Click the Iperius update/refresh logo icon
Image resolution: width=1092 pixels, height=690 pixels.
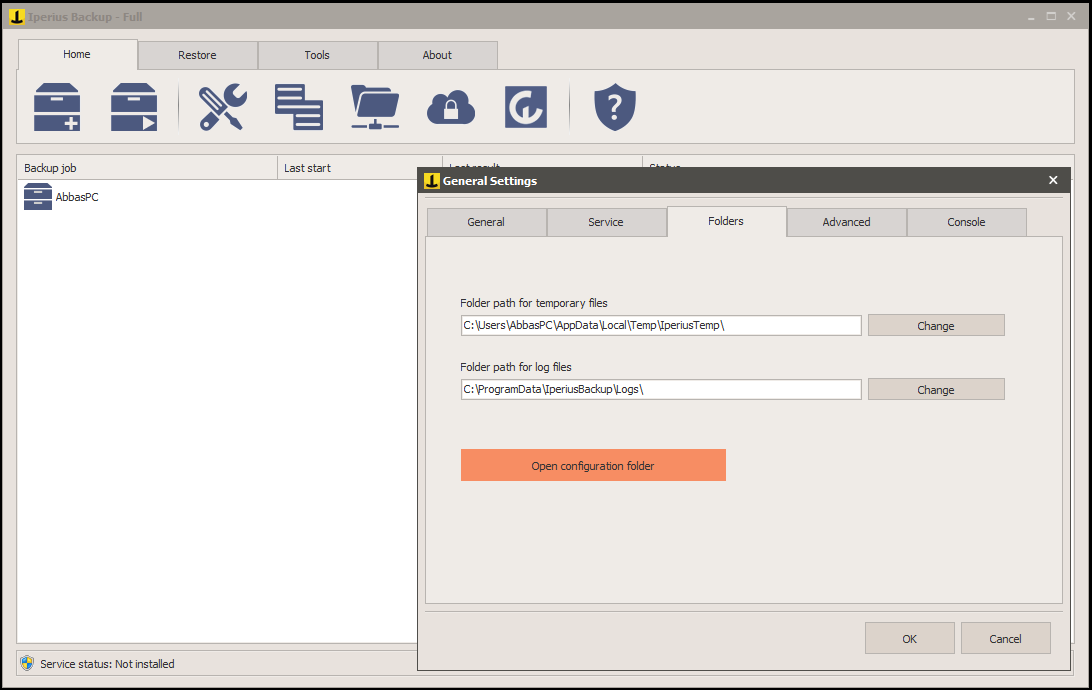click(526, 107)
